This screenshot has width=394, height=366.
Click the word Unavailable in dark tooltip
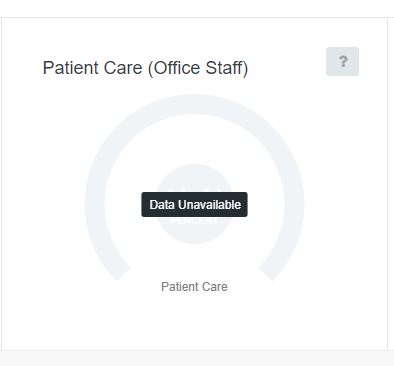click(209, 205)
